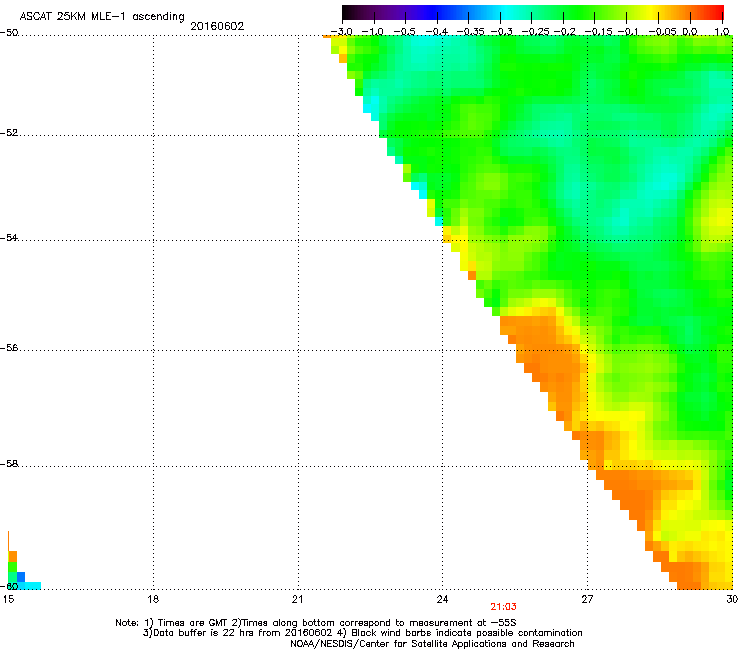Screen dimensions: 740x650
Task: Click the color bar label "-0.35"
Action: tap(470, 32)
